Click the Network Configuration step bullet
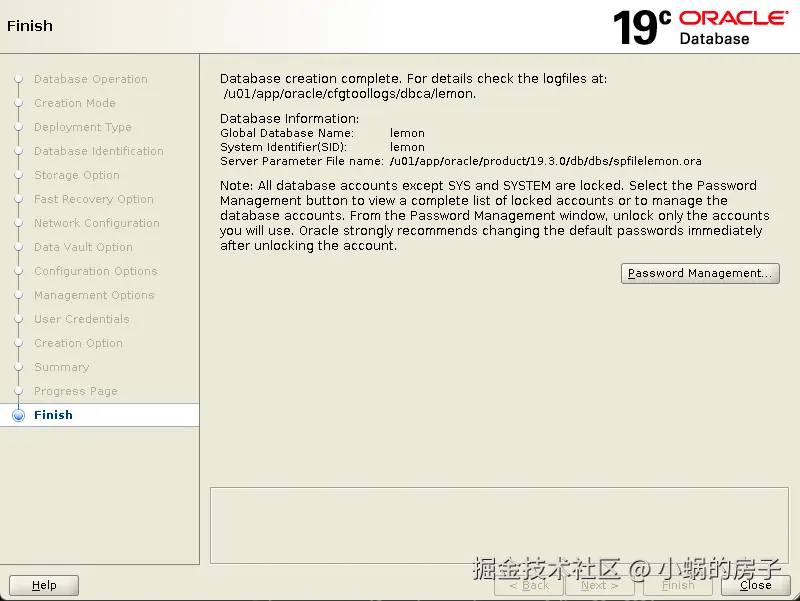This screenshot has height=601, width=800. pyautogui.click(x=18, y=223)
